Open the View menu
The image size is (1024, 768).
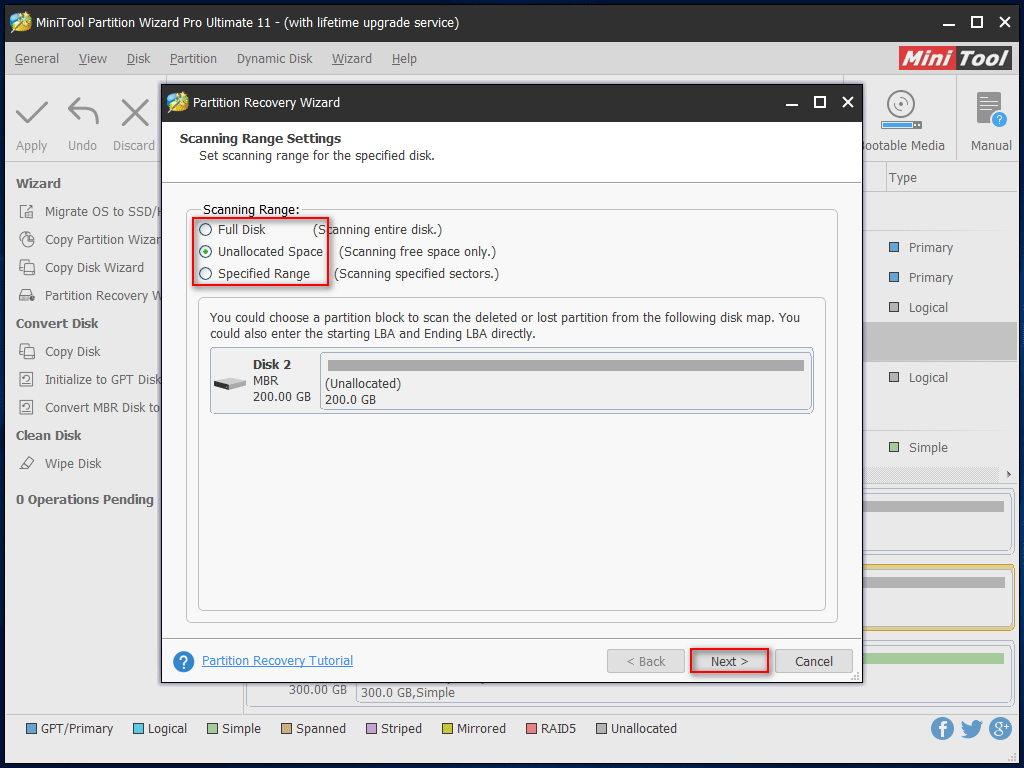(93, 59)
